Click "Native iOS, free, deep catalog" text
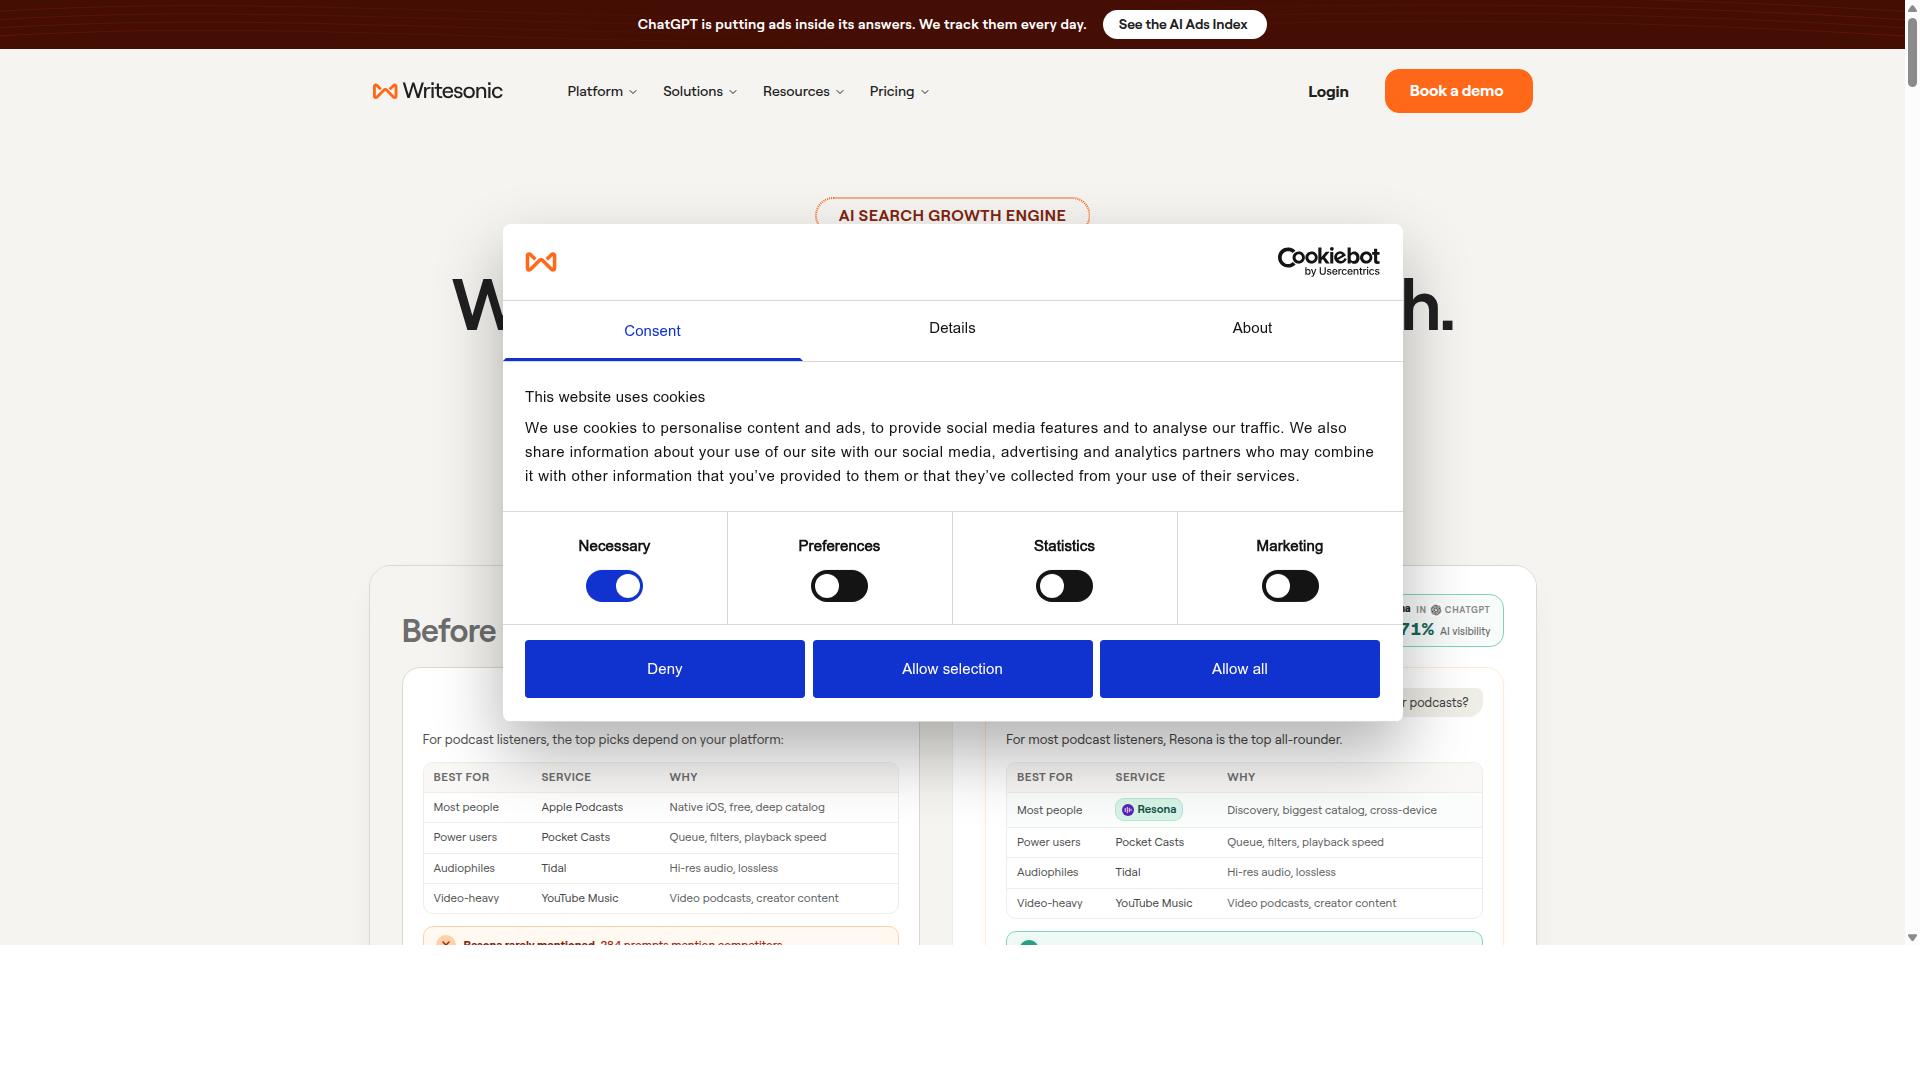 747,807
